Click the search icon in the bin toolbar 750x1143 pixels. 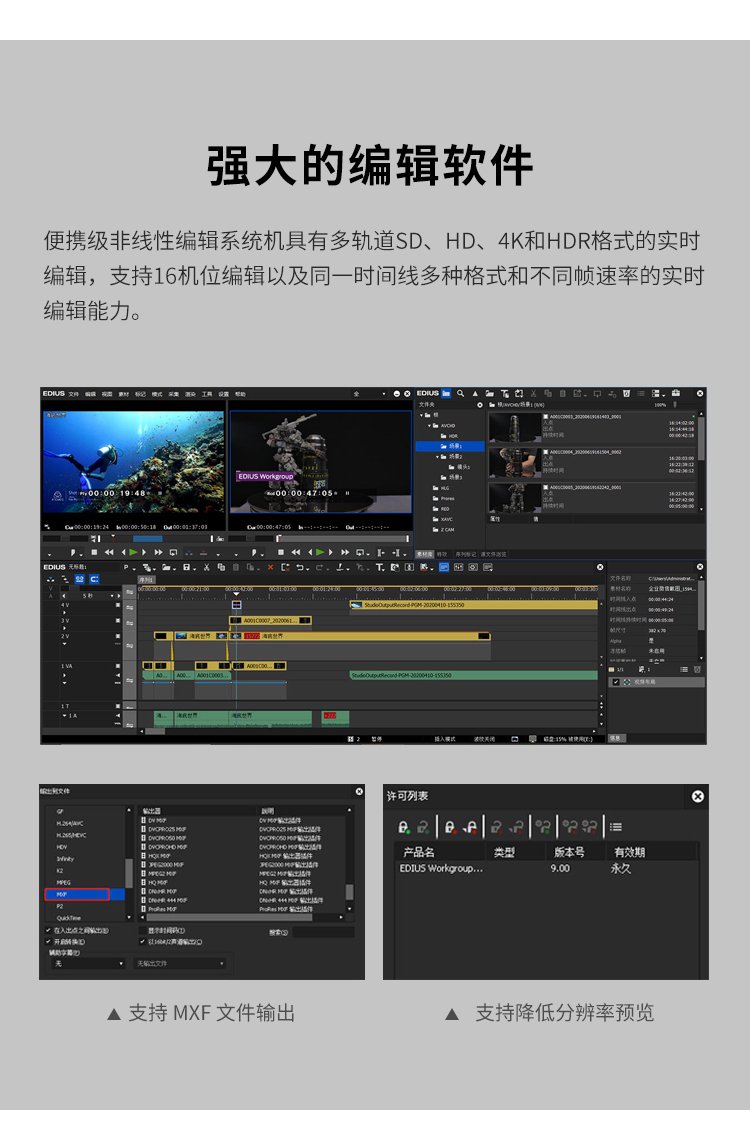pyautogui.click(x=462, y=393)
